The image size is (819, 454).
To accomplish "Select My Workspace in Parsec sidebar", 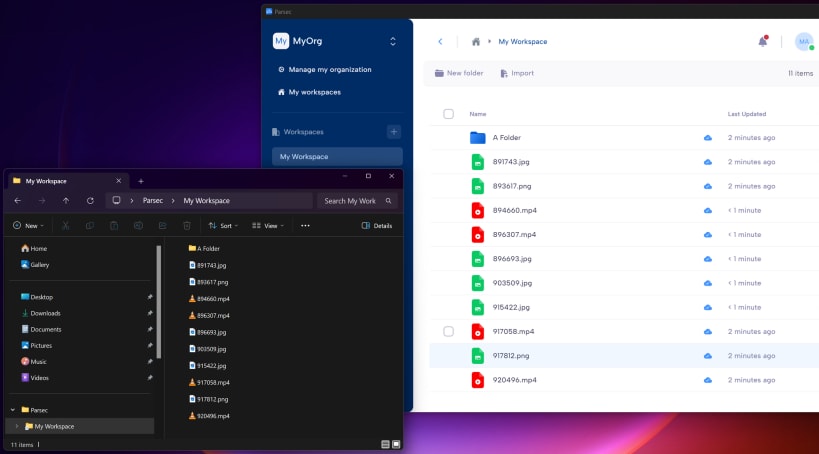I will [x=337, y=157].
